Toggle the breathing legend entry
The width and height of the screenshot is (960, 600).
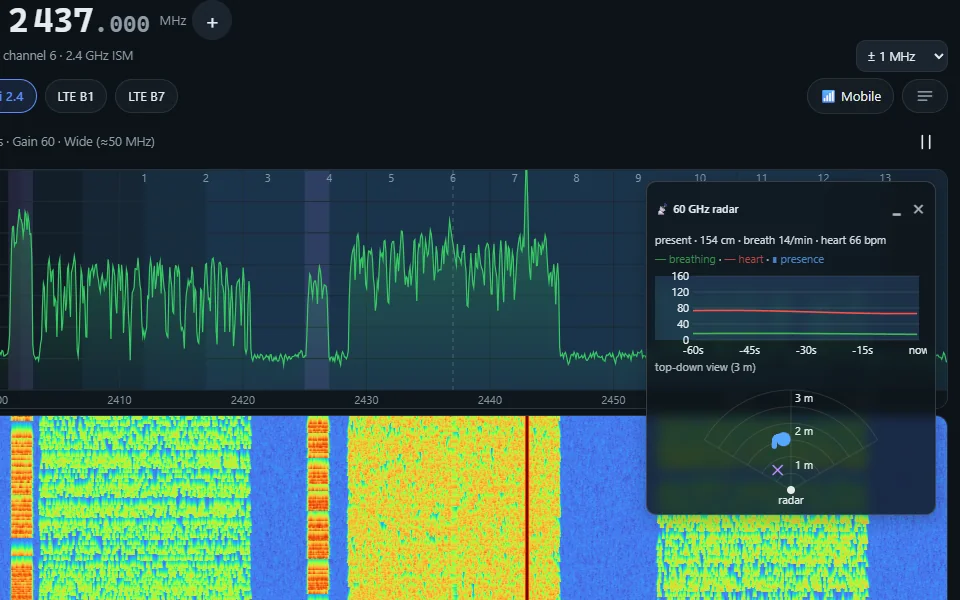(685, 259)
